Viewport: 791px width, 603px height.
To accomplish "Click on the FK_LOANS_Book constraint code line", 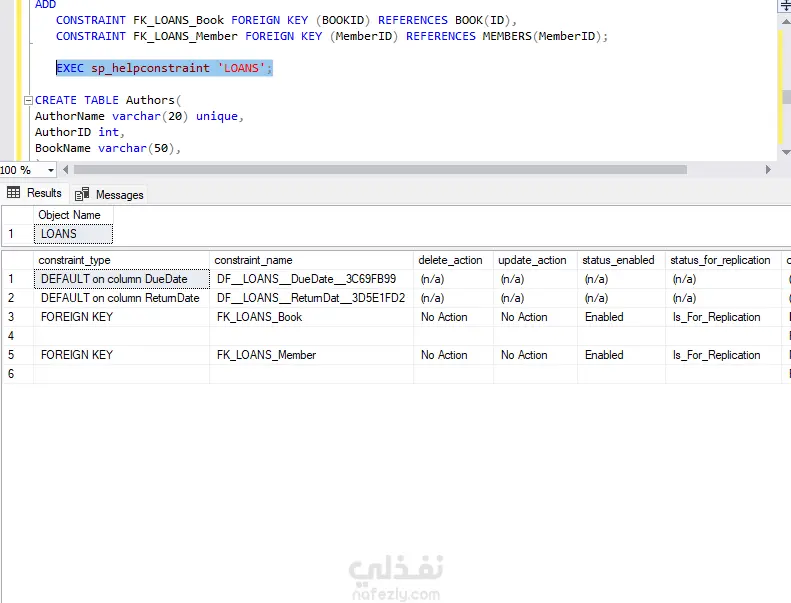I will click(286, 20).
